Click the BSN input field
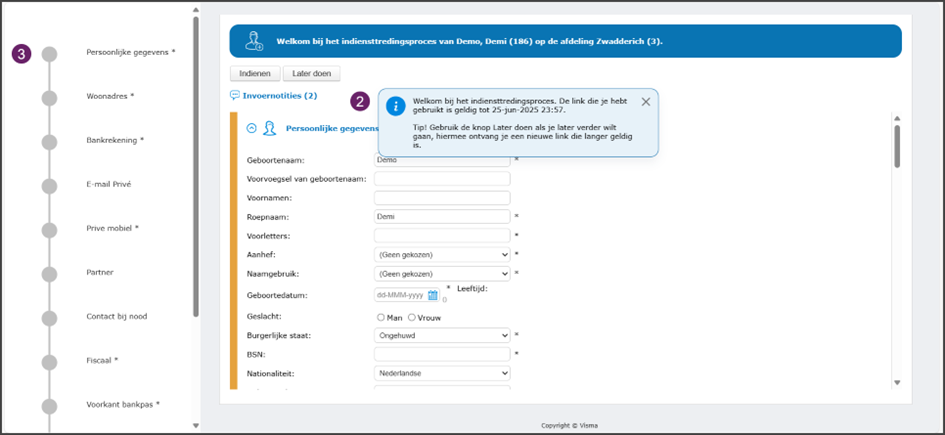This screenshot has height=435, width=945. click(442, 354)
